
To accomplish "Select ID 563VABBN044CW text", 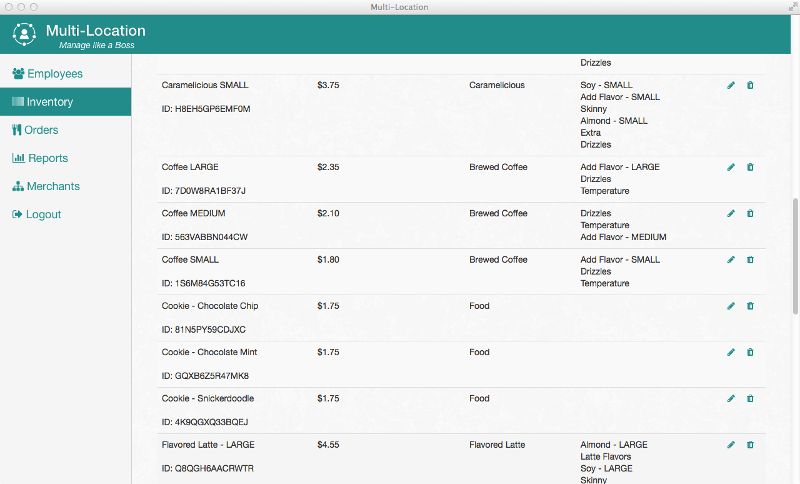I will [205, 237].
